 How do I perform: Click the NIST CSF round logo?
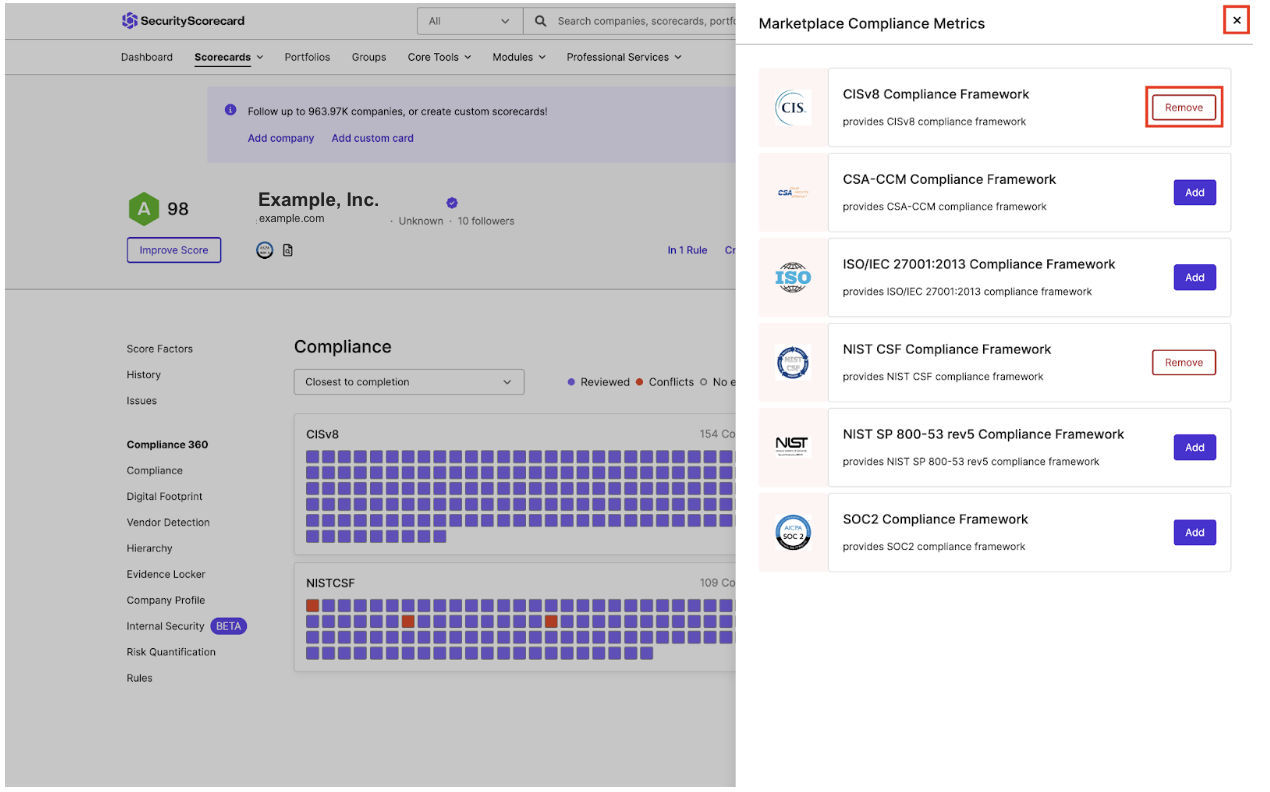793,363
